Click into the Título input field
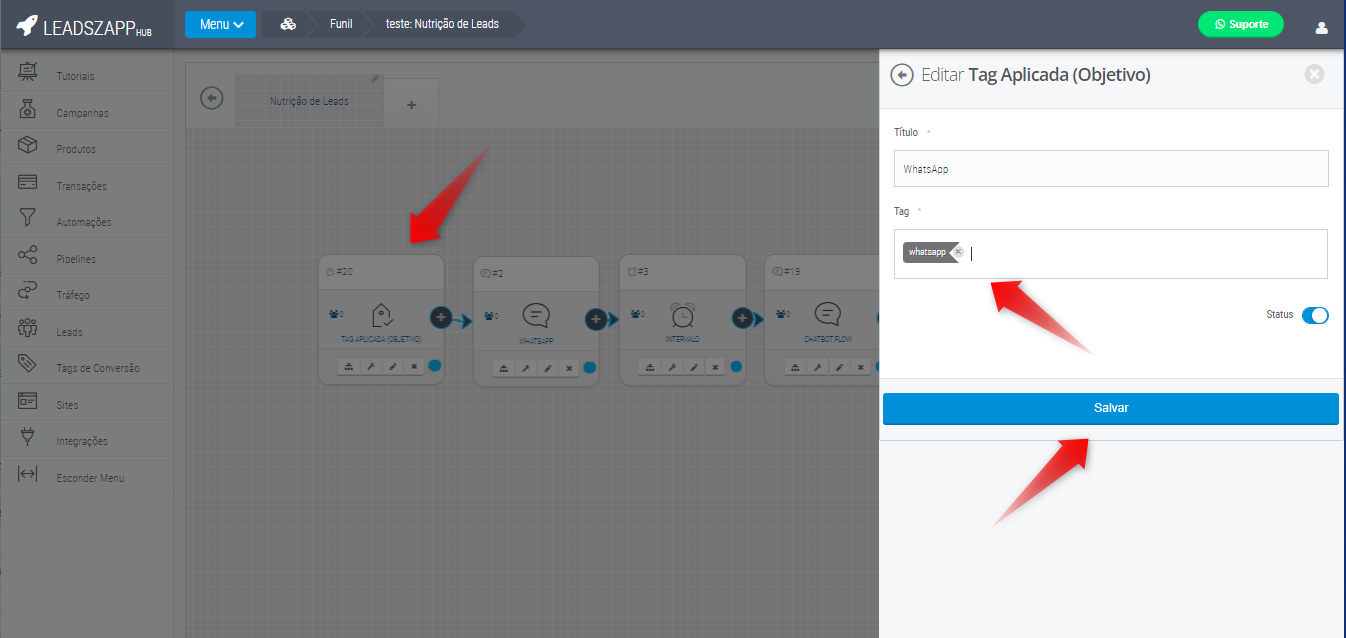Viewport: 1346px width, 638px height. [x=1110, y=169]
